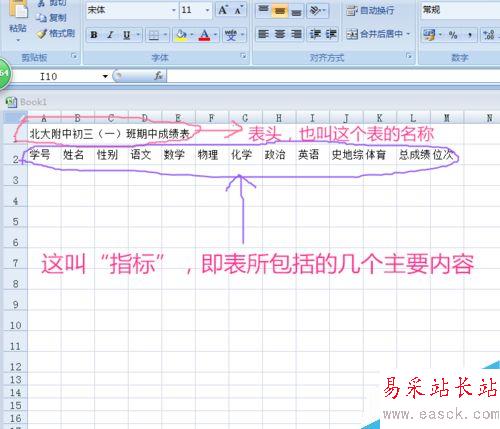The height and width of the screenshot is (429, 500).
Task: Apply the red font color A
Action: 204,35
